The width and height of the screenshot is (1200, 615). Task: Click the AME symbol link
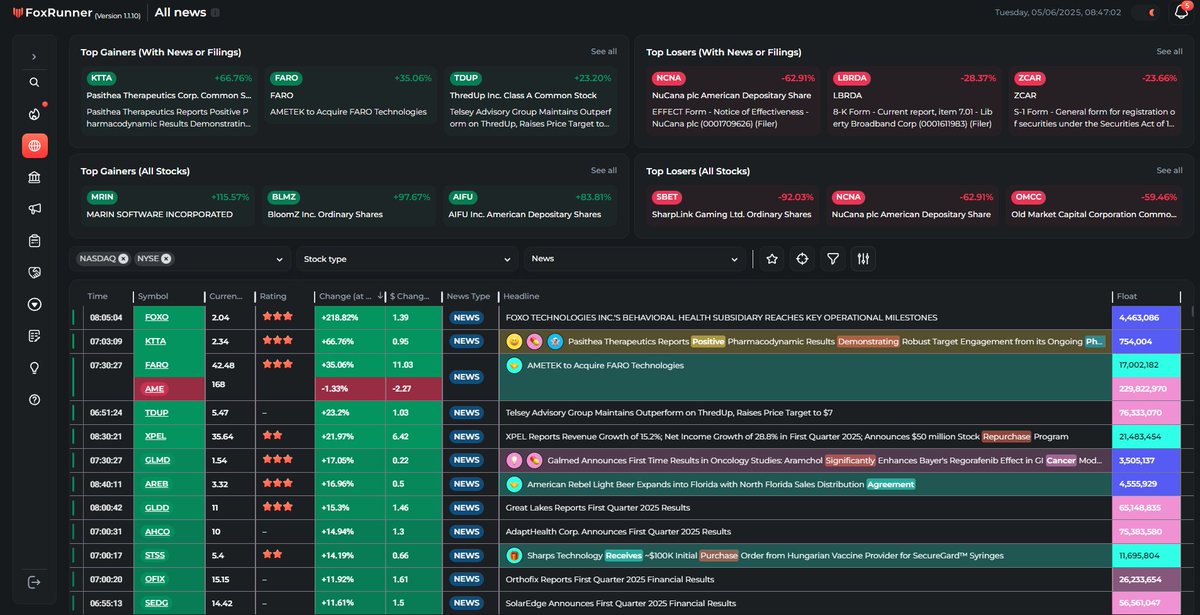point(154,388)
